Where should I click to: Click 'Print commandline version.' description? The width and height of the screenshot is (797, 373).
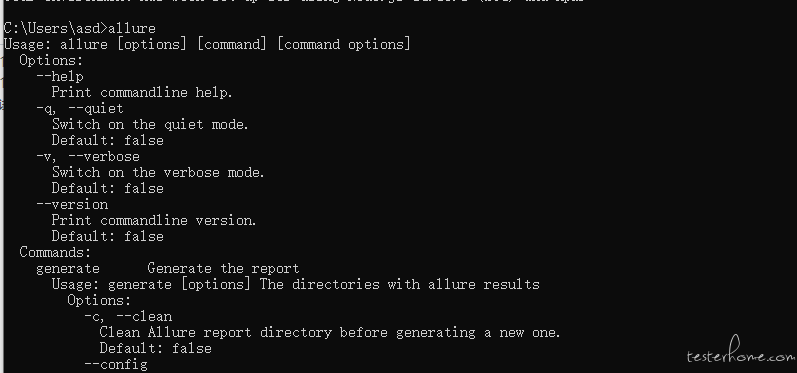pos(154,220)
